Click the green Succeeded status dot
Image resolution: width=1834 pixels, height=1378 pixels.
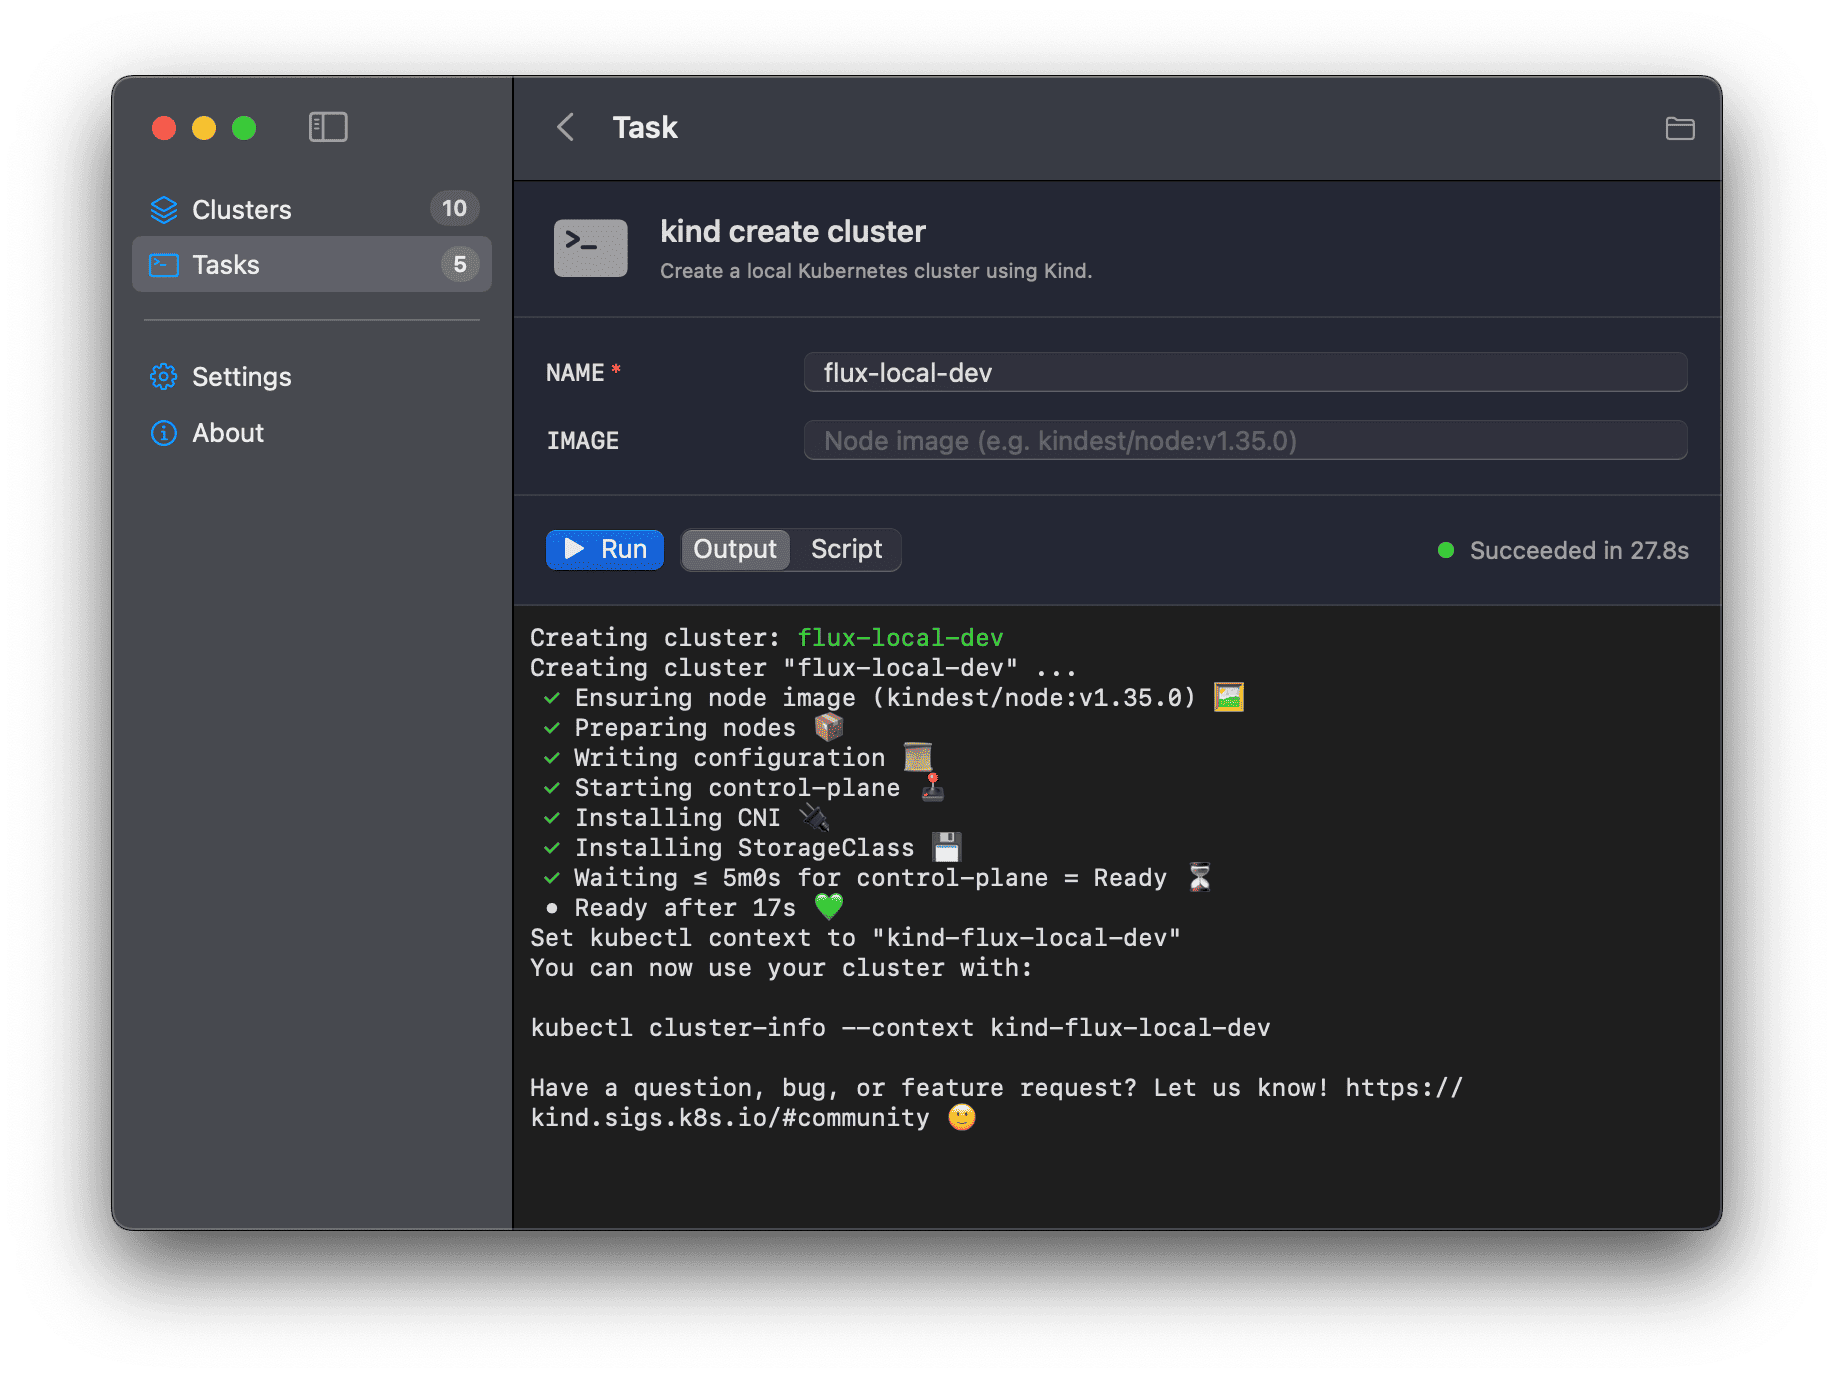click(1446, 549)
